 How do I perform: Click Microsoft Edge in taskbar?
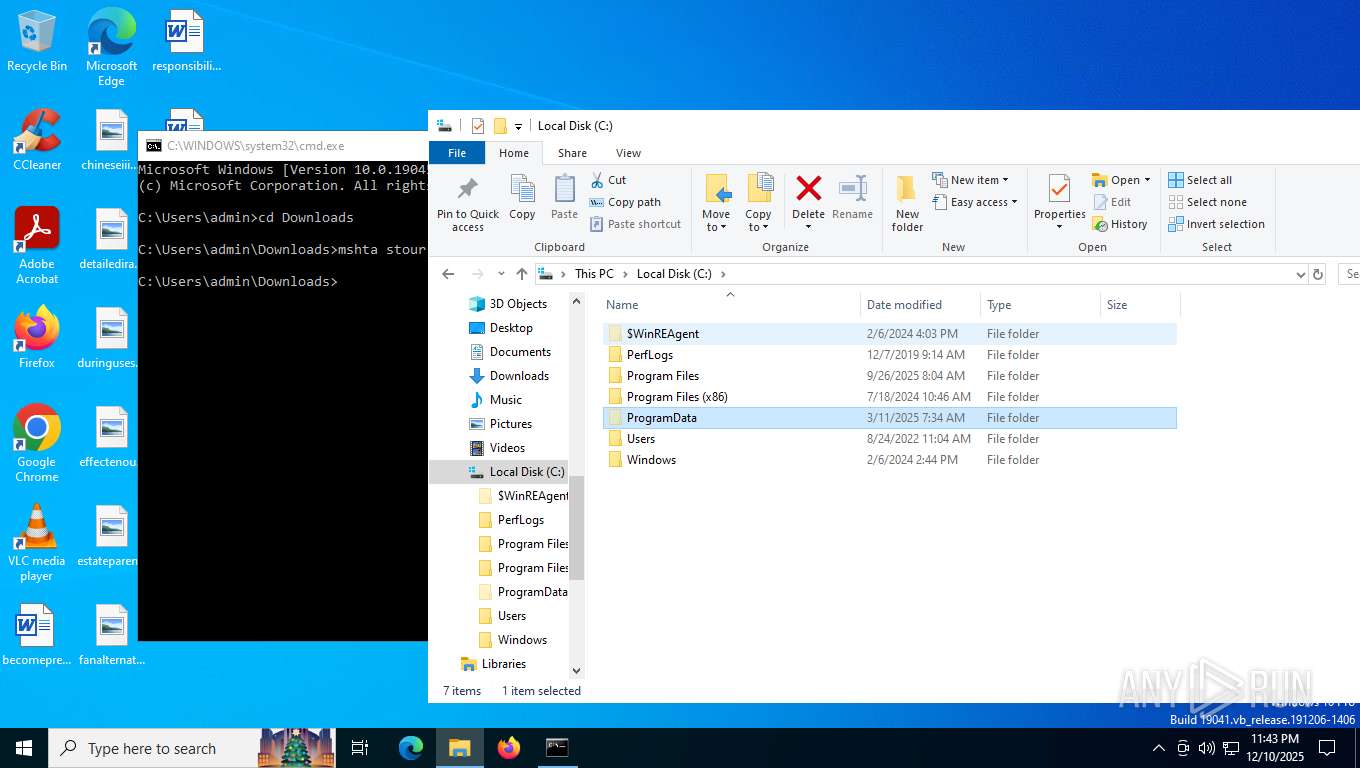[411, 748]
